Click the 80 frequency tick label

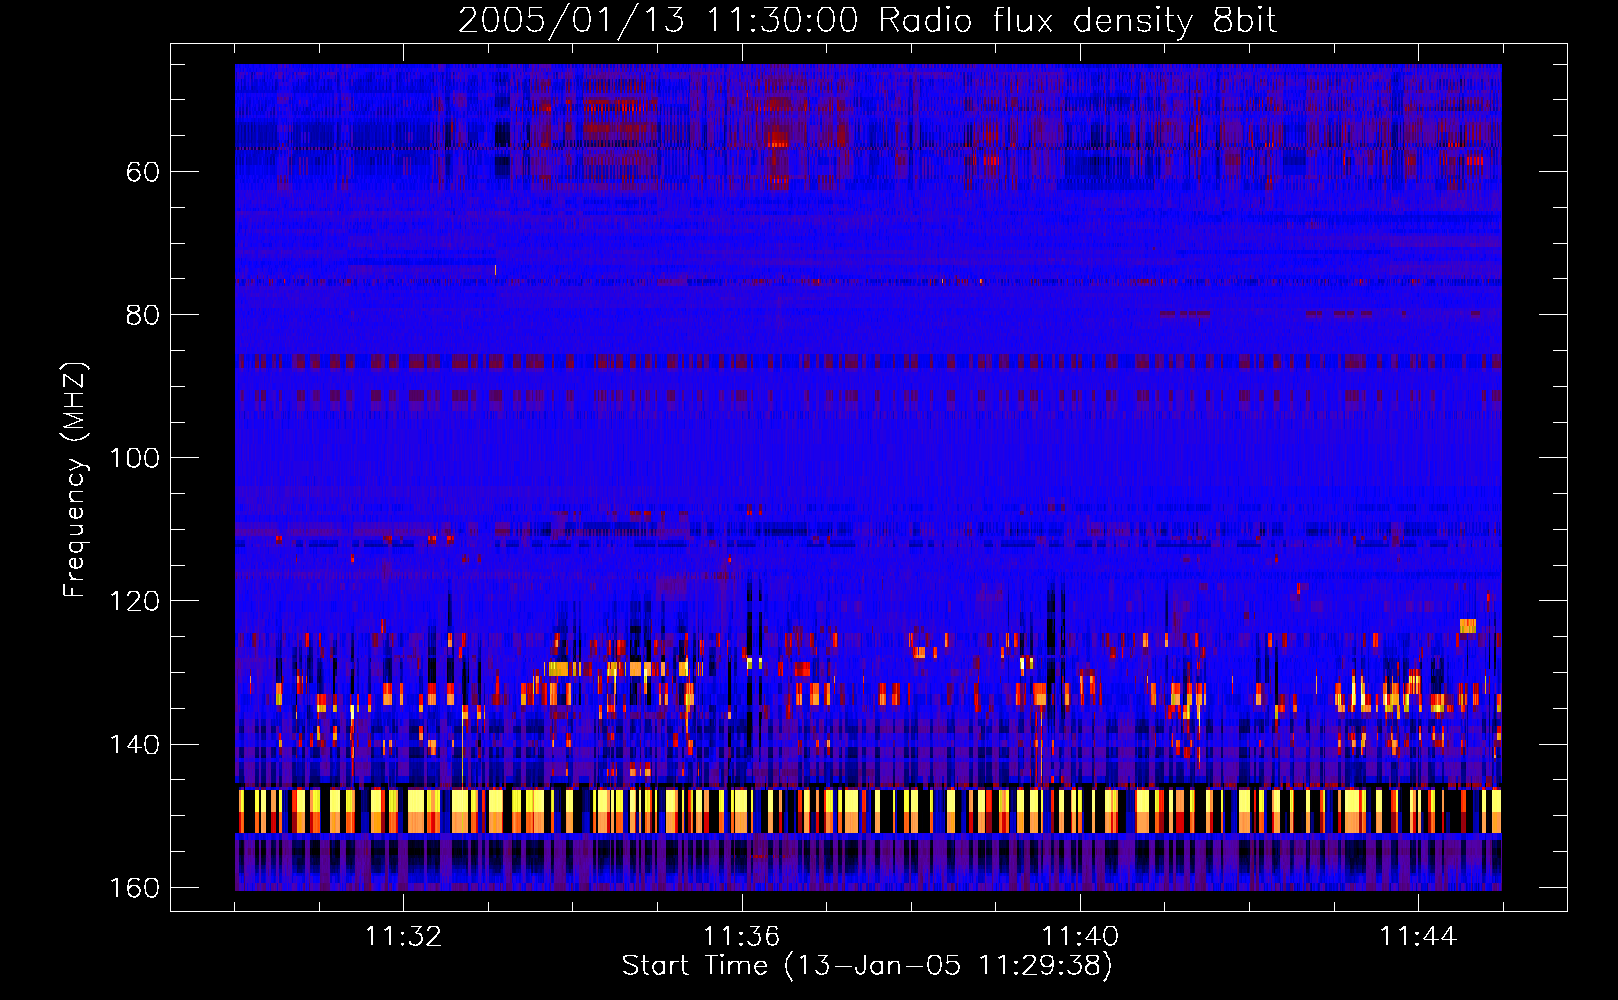[143, 315]
